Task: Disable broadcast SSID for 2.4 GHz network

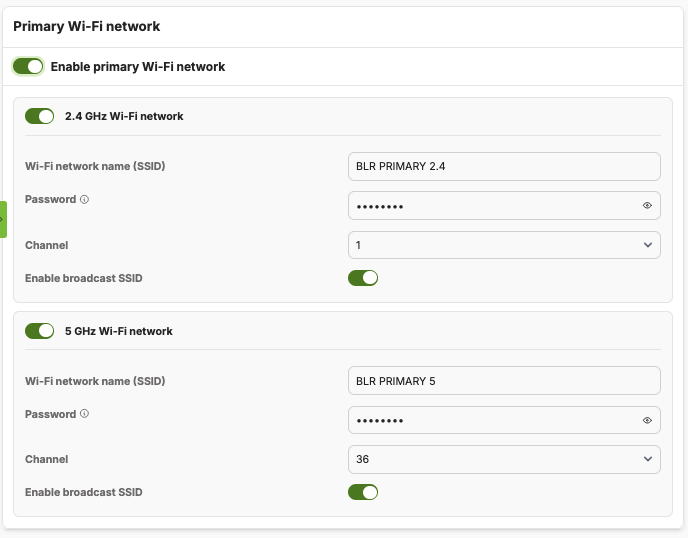Action: pos(363,278)
